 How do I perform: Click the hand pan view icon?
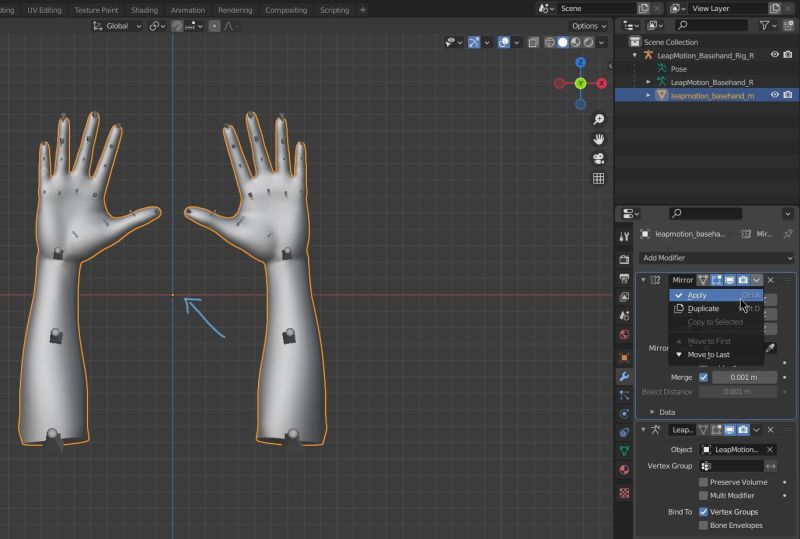tap(598, 139)
